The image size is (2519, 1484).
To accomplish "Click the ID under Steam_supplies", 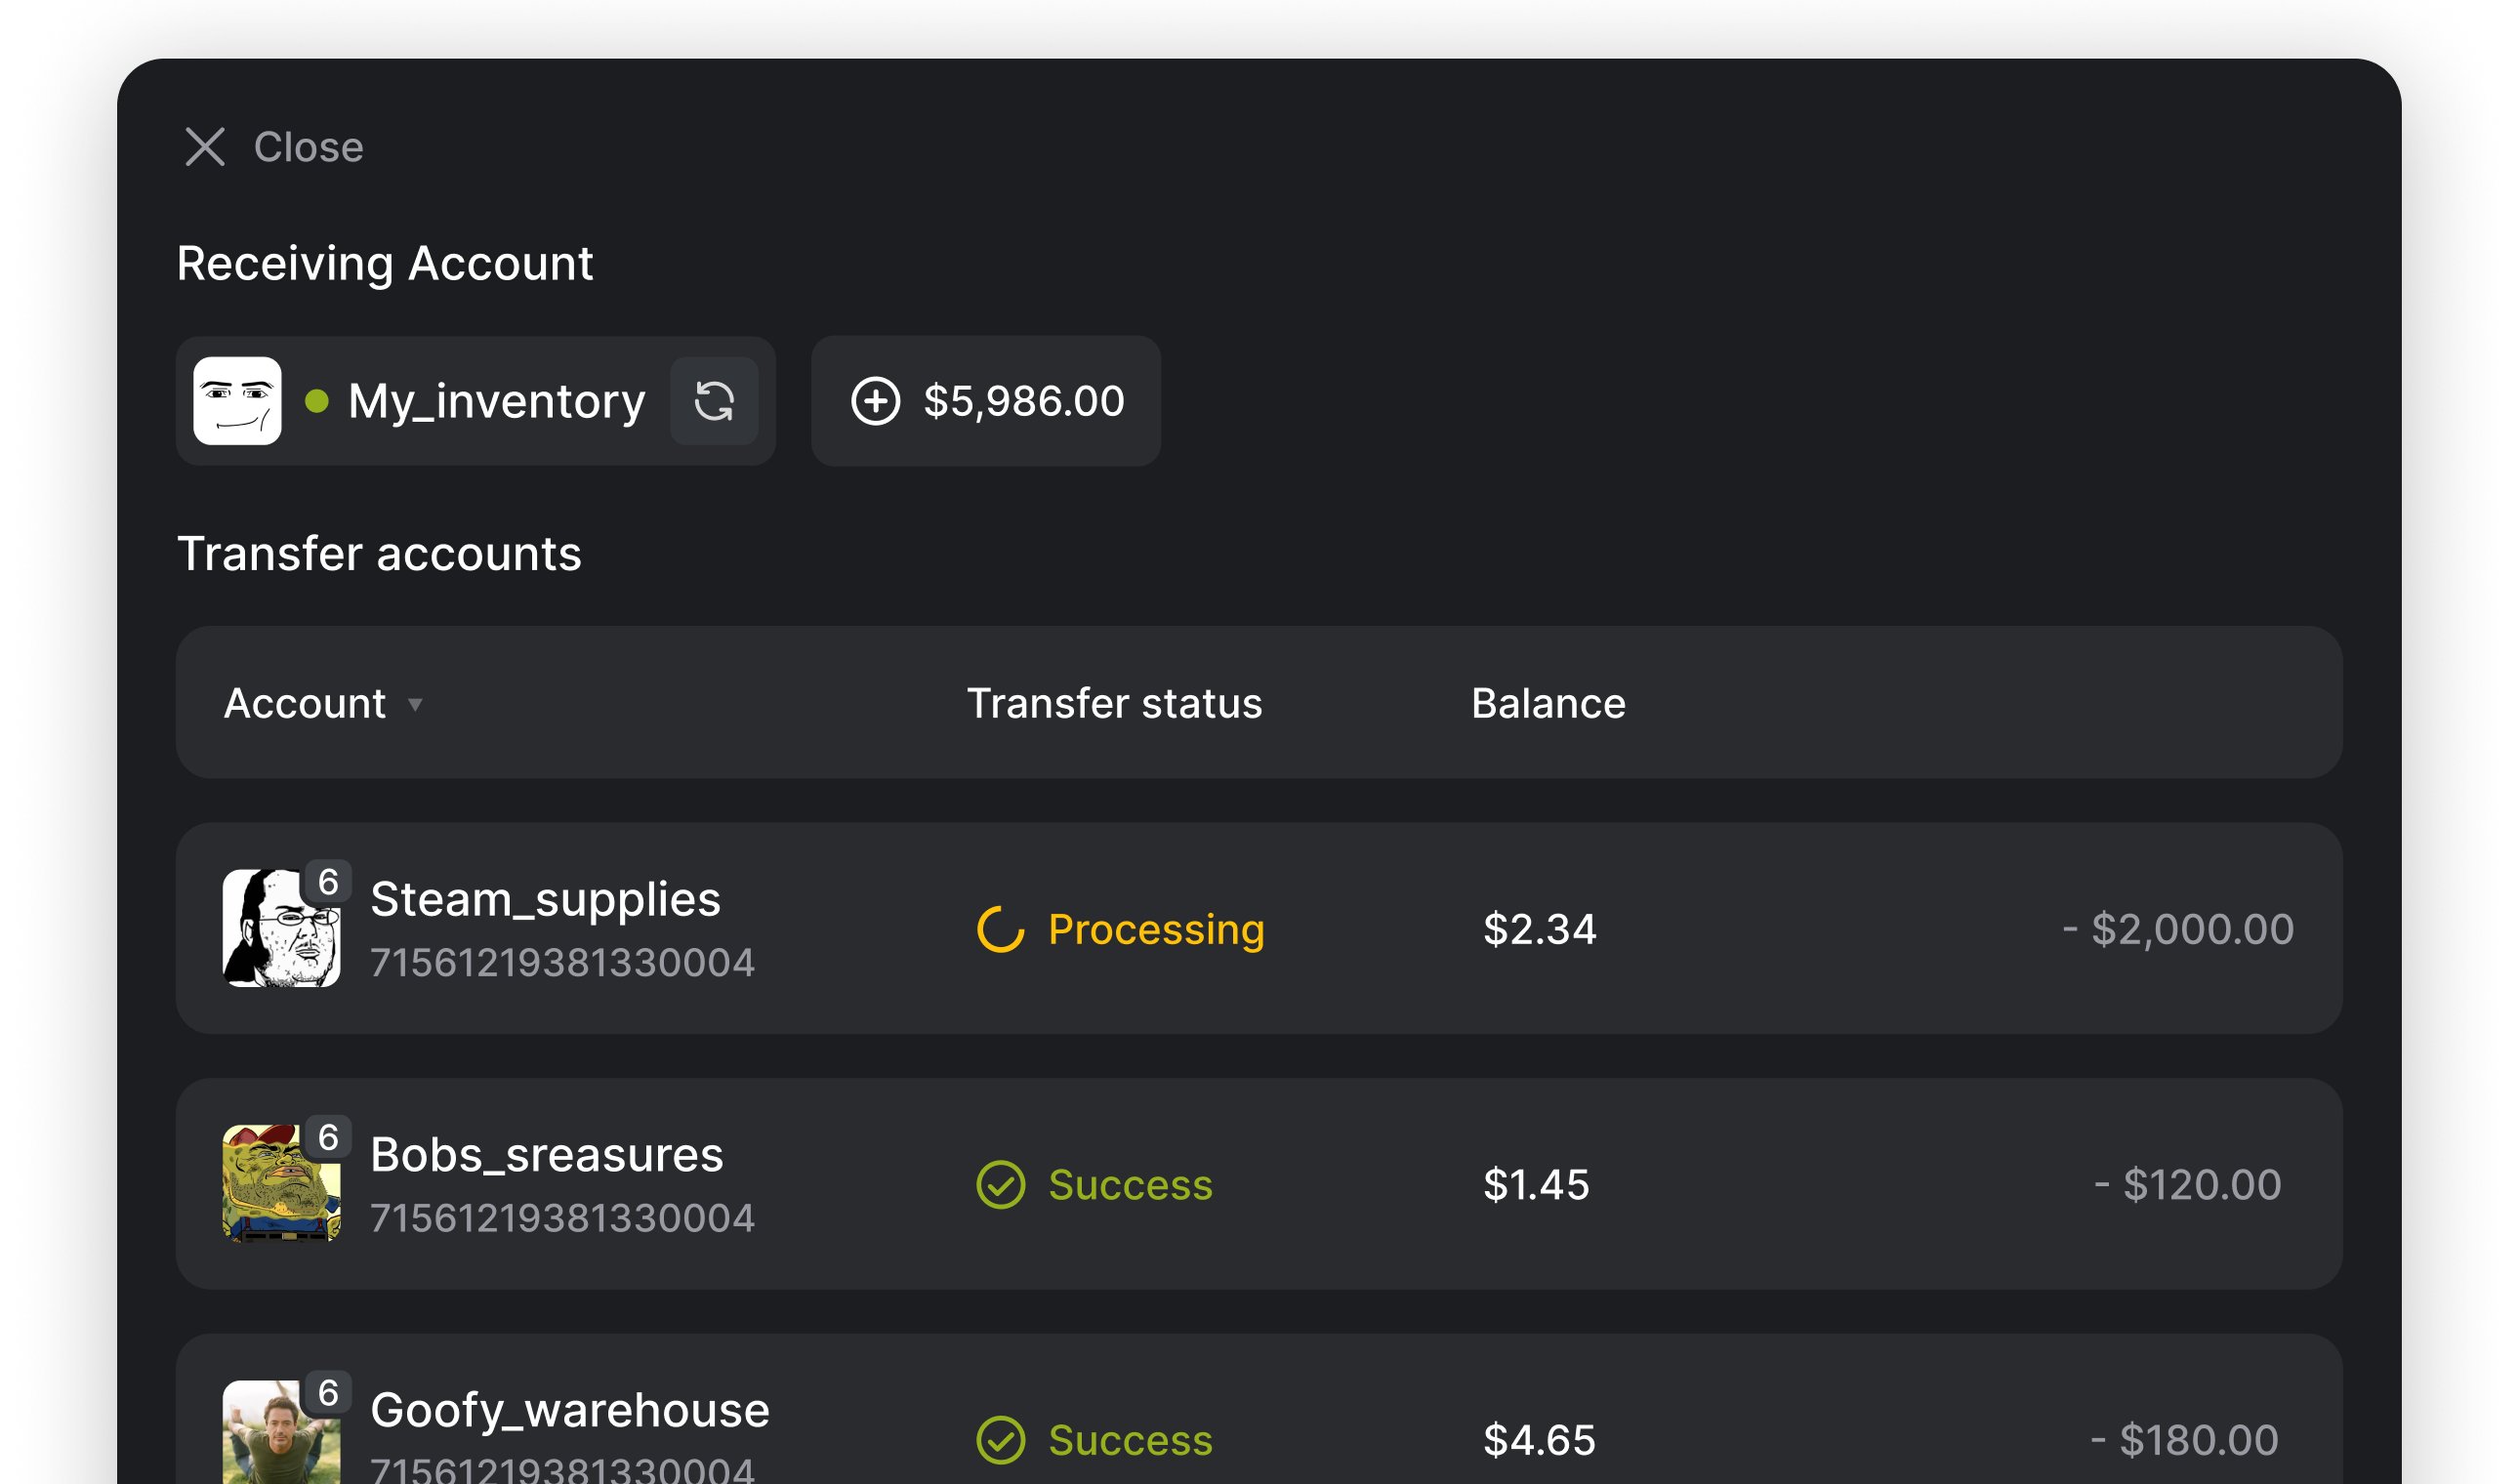I will pos(562,963).
